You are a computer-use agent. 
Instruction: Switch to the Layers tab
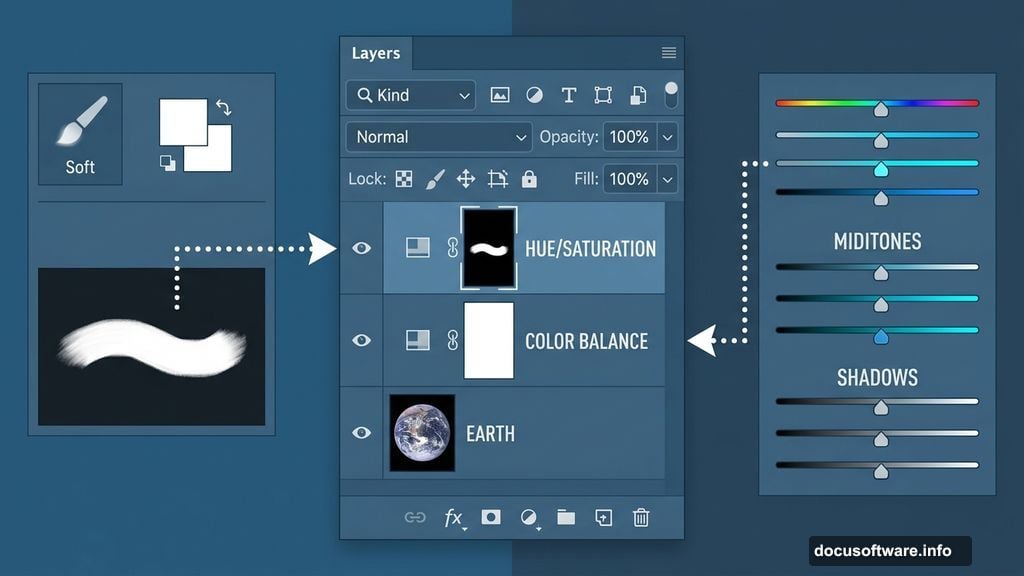click(376, 53)
